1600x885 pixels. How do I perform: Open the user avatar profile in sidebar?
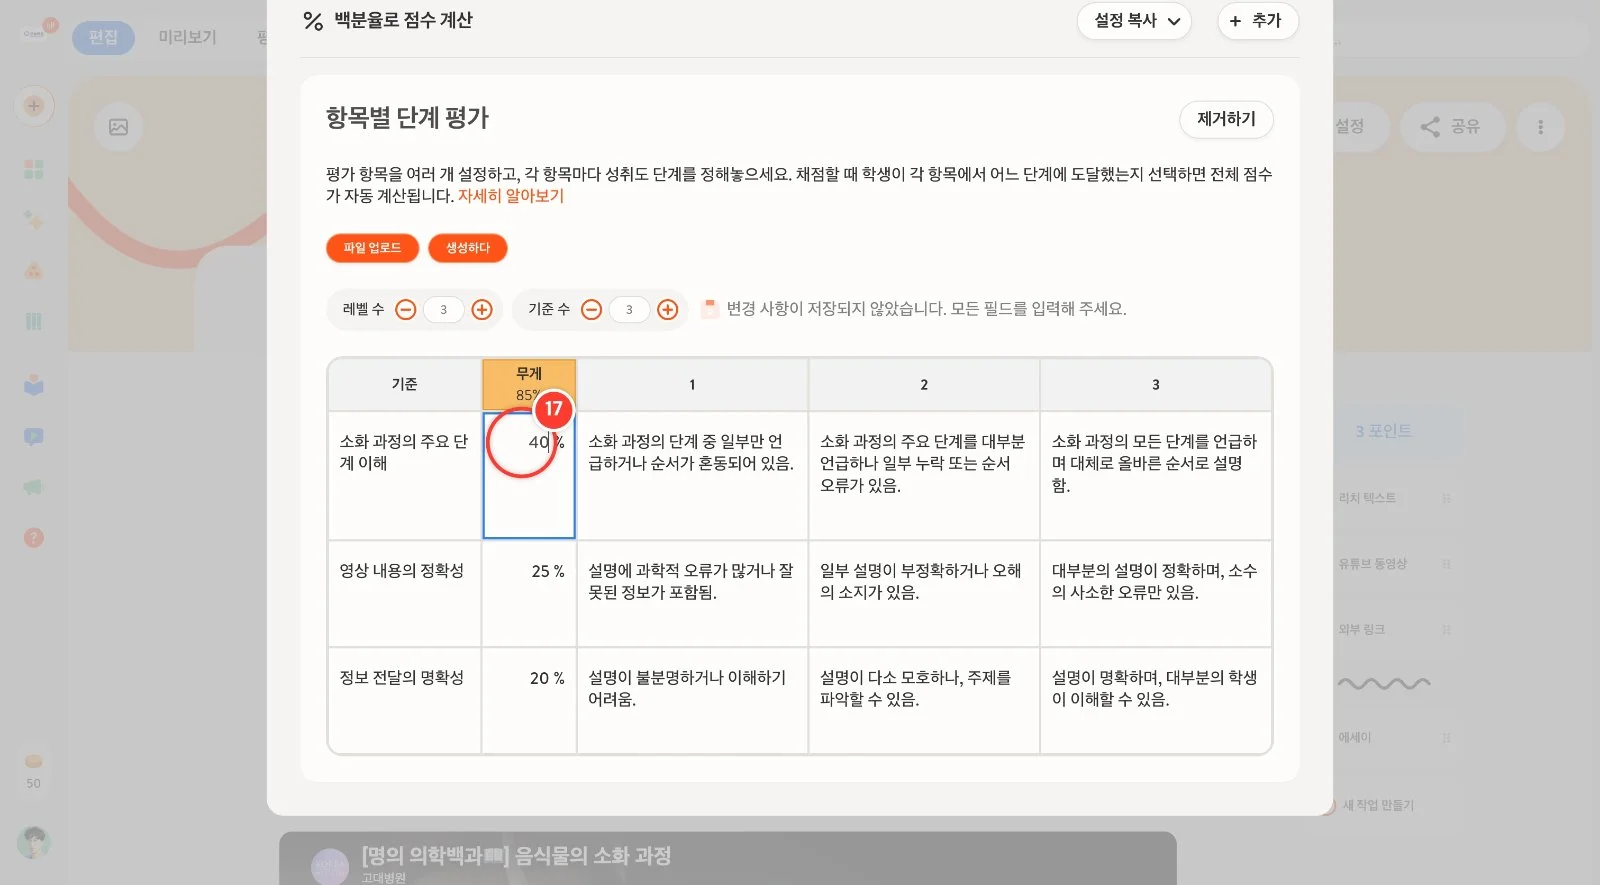point(34,842)
